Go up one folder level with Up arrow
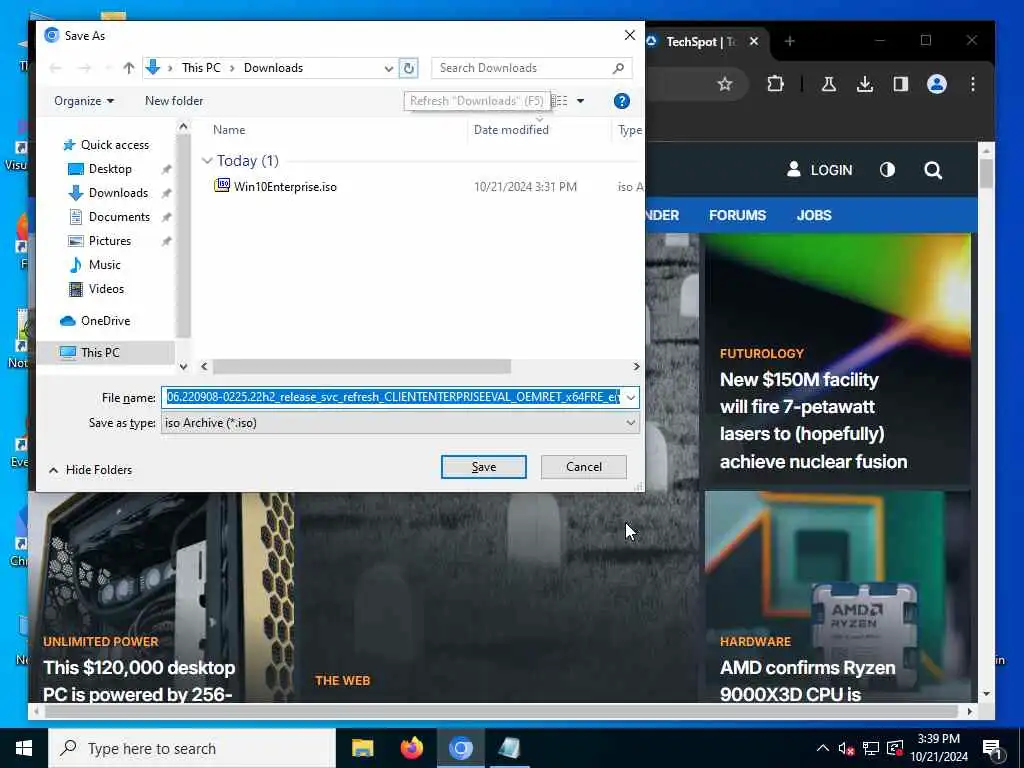 coord(129,68)
